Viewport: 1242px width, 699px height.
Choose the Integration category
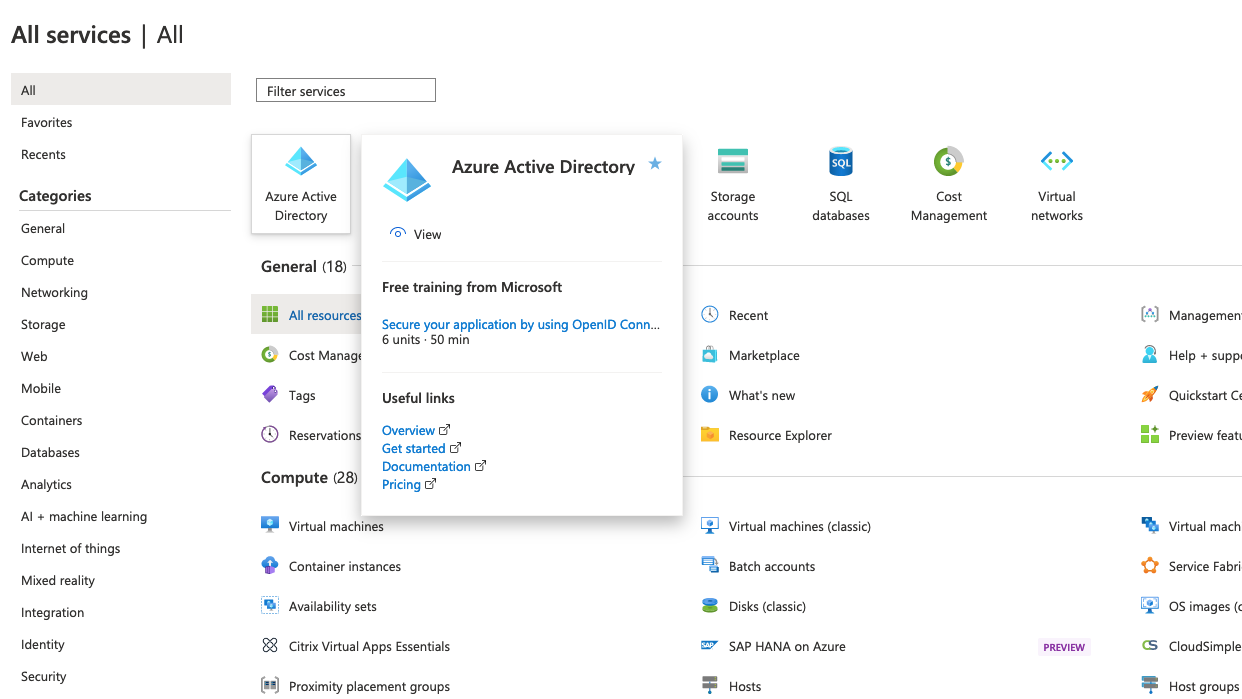pyautogui.click(x=52, y=612)
